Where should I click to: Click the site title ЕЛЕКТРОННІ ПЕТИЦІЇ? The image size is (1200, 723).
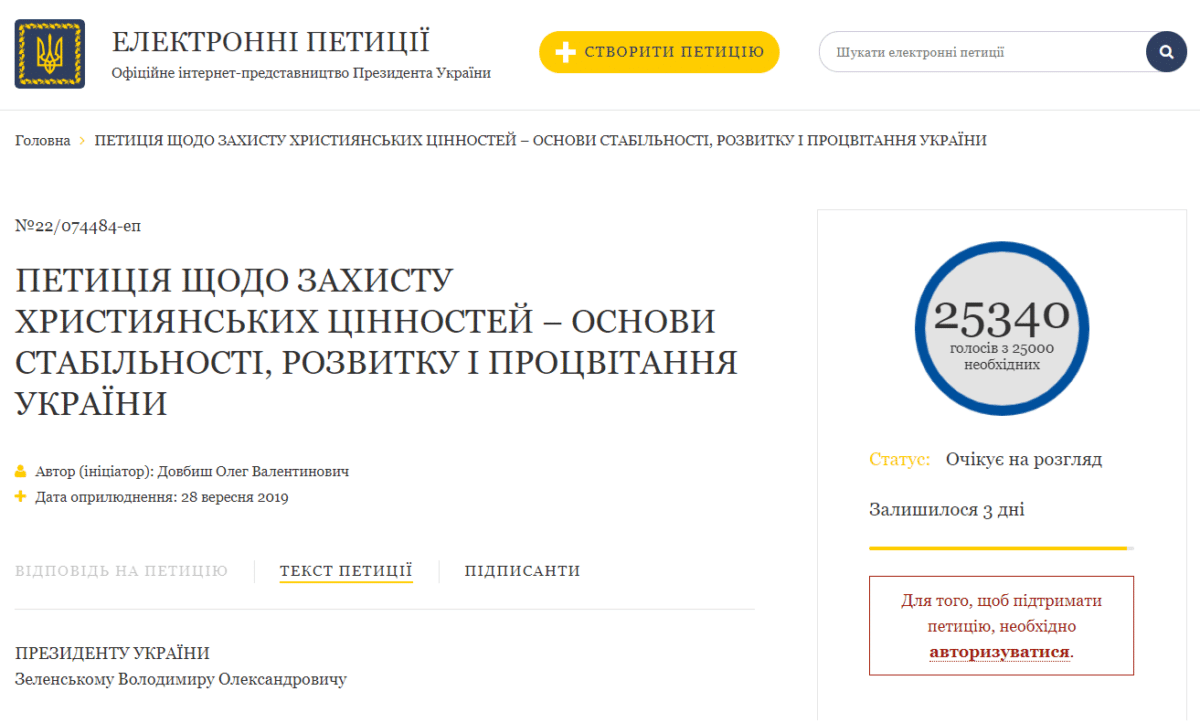pos(272,41)
